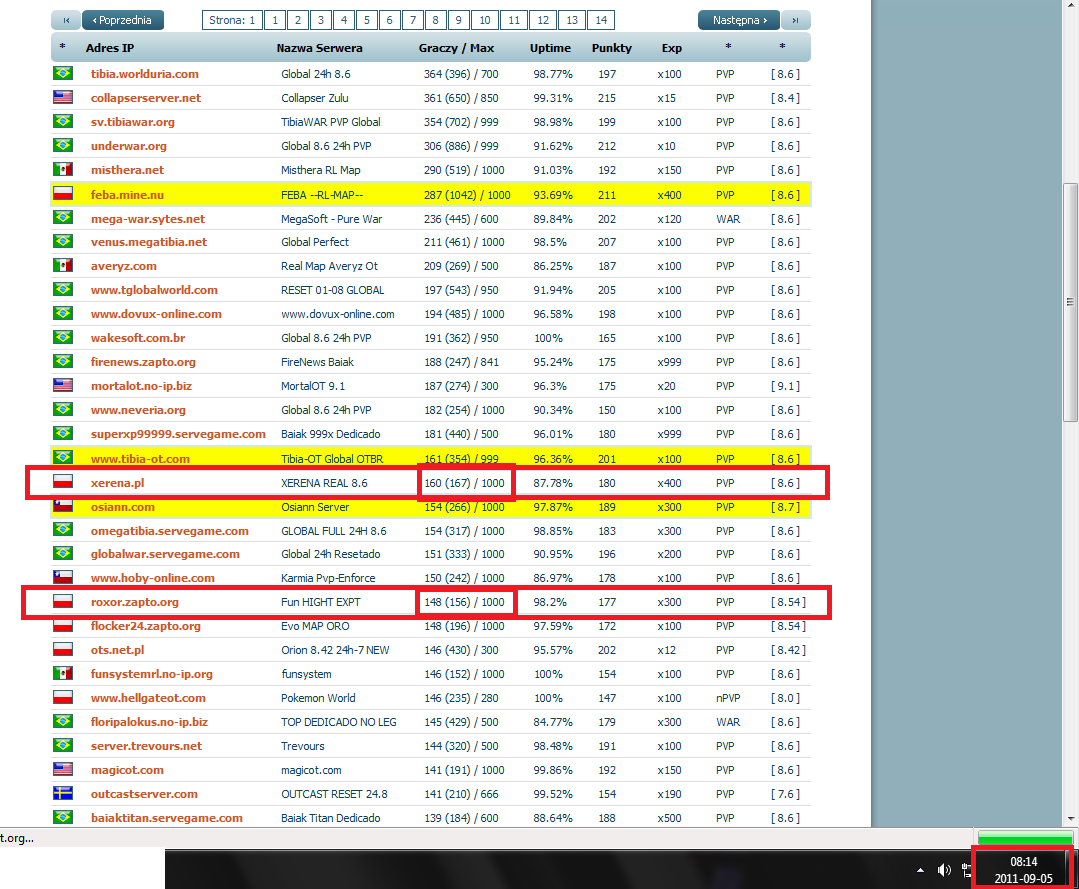The image size is (1079, 889).
Task: Open page 12 of the server list
Action: pos(543,20)
